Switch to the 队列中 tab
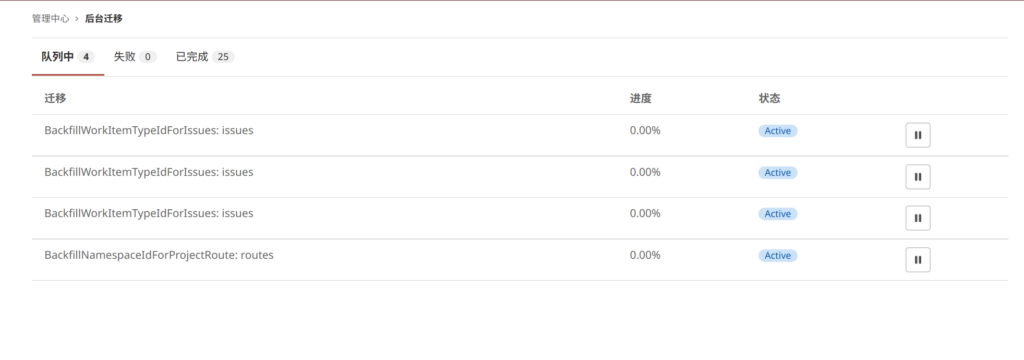1024x360 pixels. coord(68,57)
